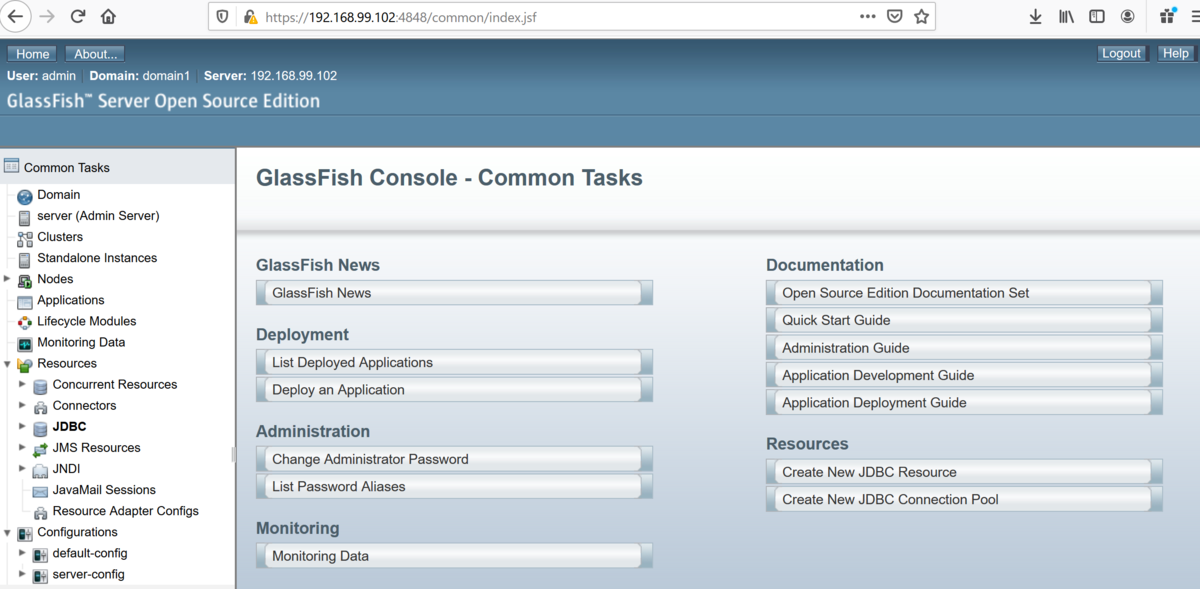The width and height of the screenshot is (1200, 589).
Task: Click the Connectors icon in tree
Action: (40, 406)
